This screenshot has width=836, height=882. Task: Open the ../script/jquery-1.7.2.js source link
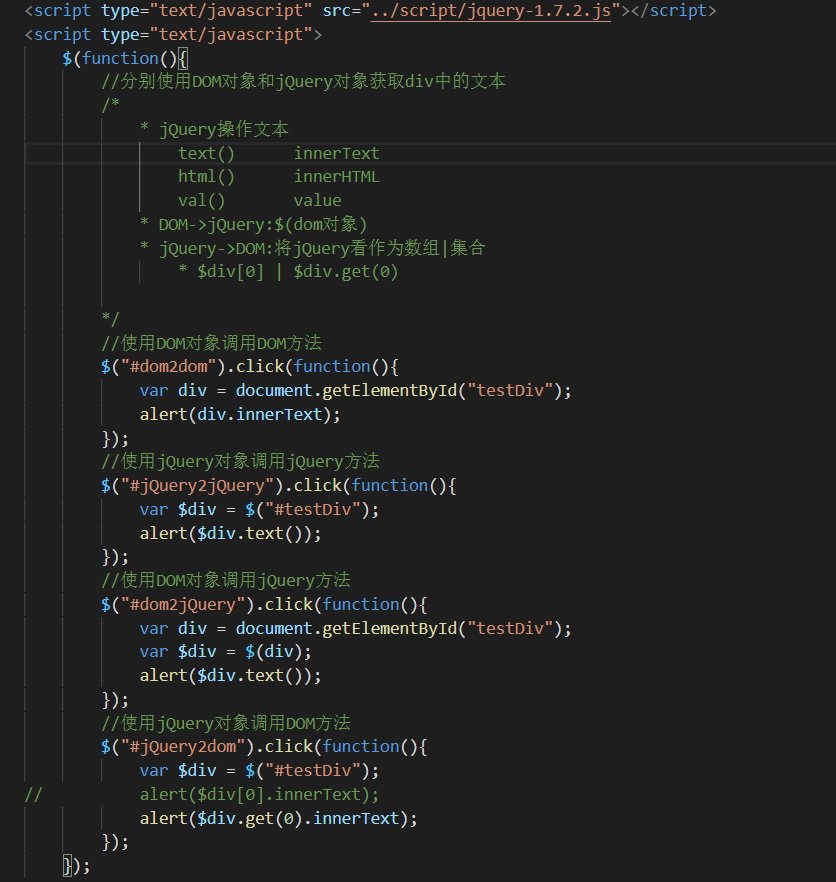[x=491, y=11]
